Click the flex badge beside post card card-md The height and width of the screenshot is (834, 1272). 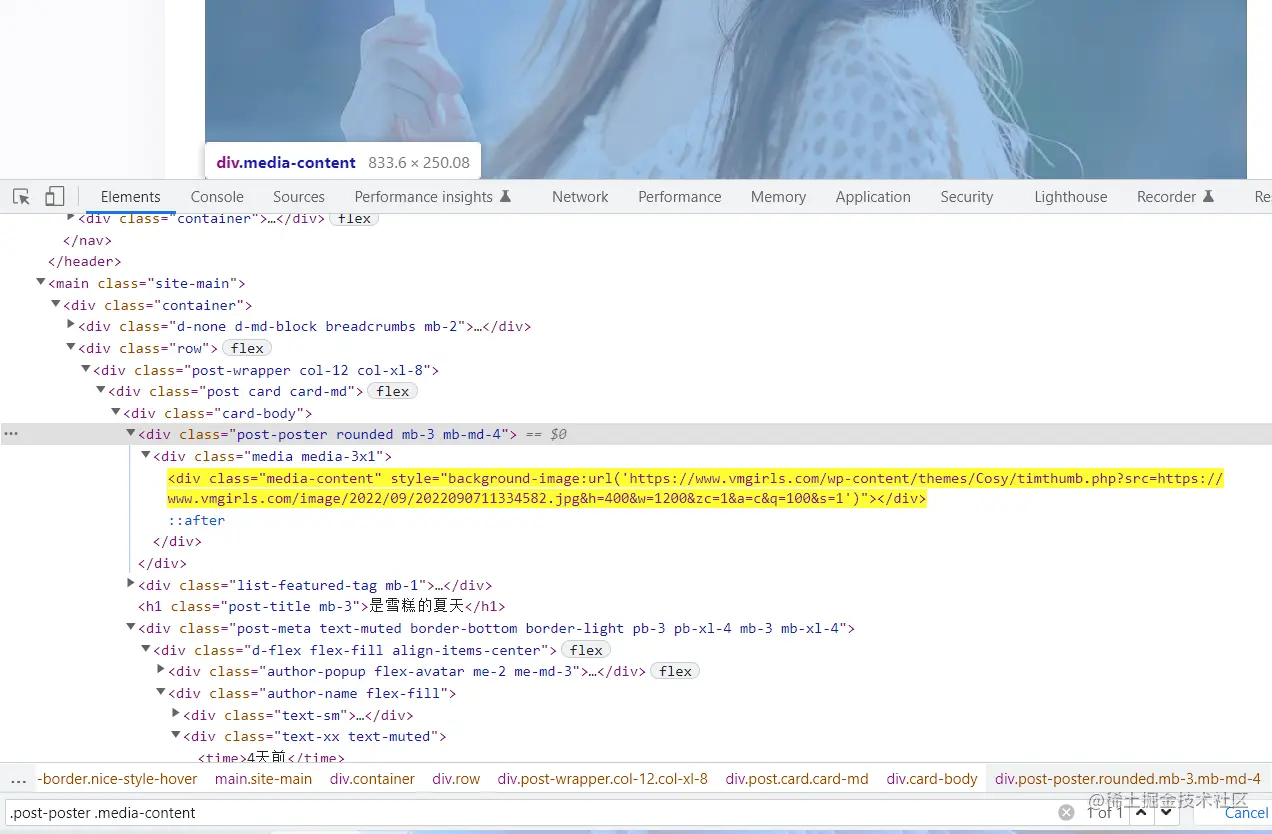[x=393, y=391]
